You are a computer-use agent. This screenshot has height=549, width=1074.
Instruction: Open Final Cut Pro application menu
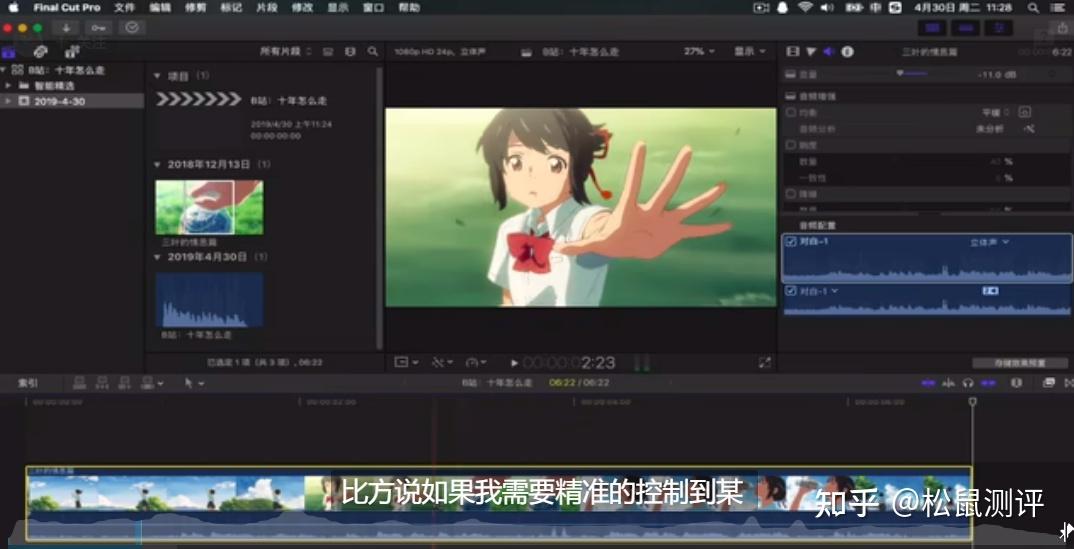[x=66, y=8]
